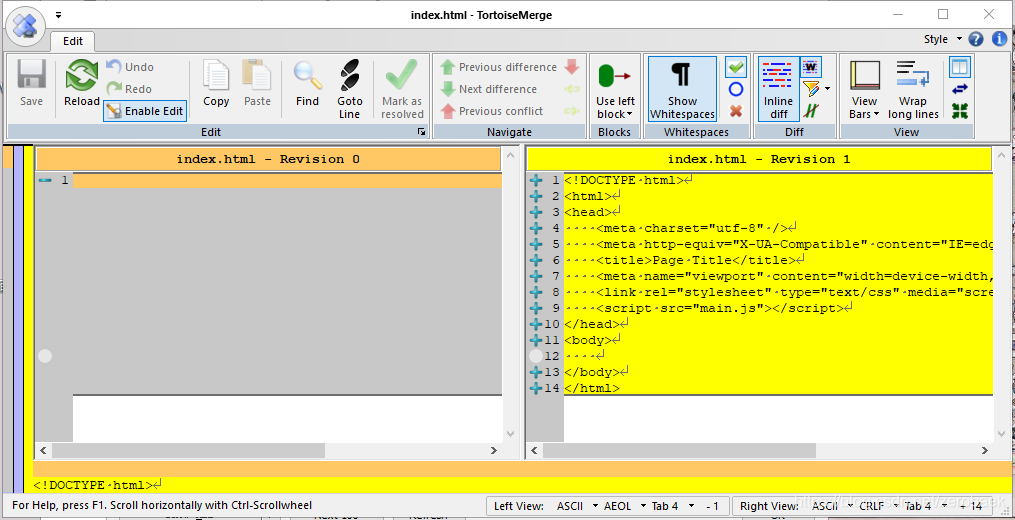Select the green checkmark compare-whitespaces option
Screen dimensions: 1015x520
coord(736,67)
